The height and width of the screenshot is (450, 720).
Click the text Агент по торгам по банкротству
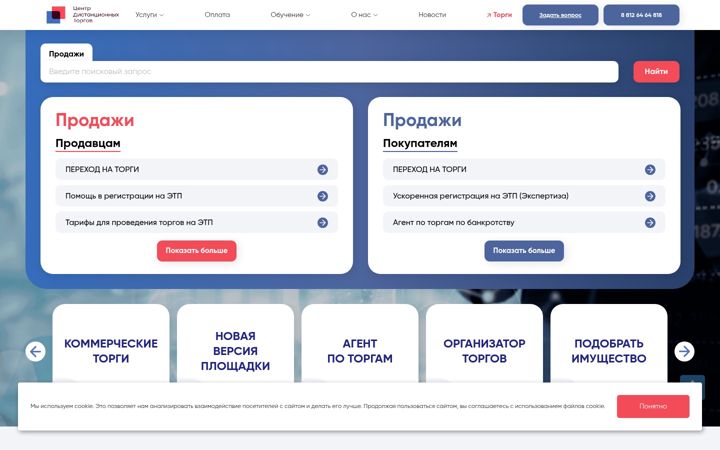click(453, 223)
